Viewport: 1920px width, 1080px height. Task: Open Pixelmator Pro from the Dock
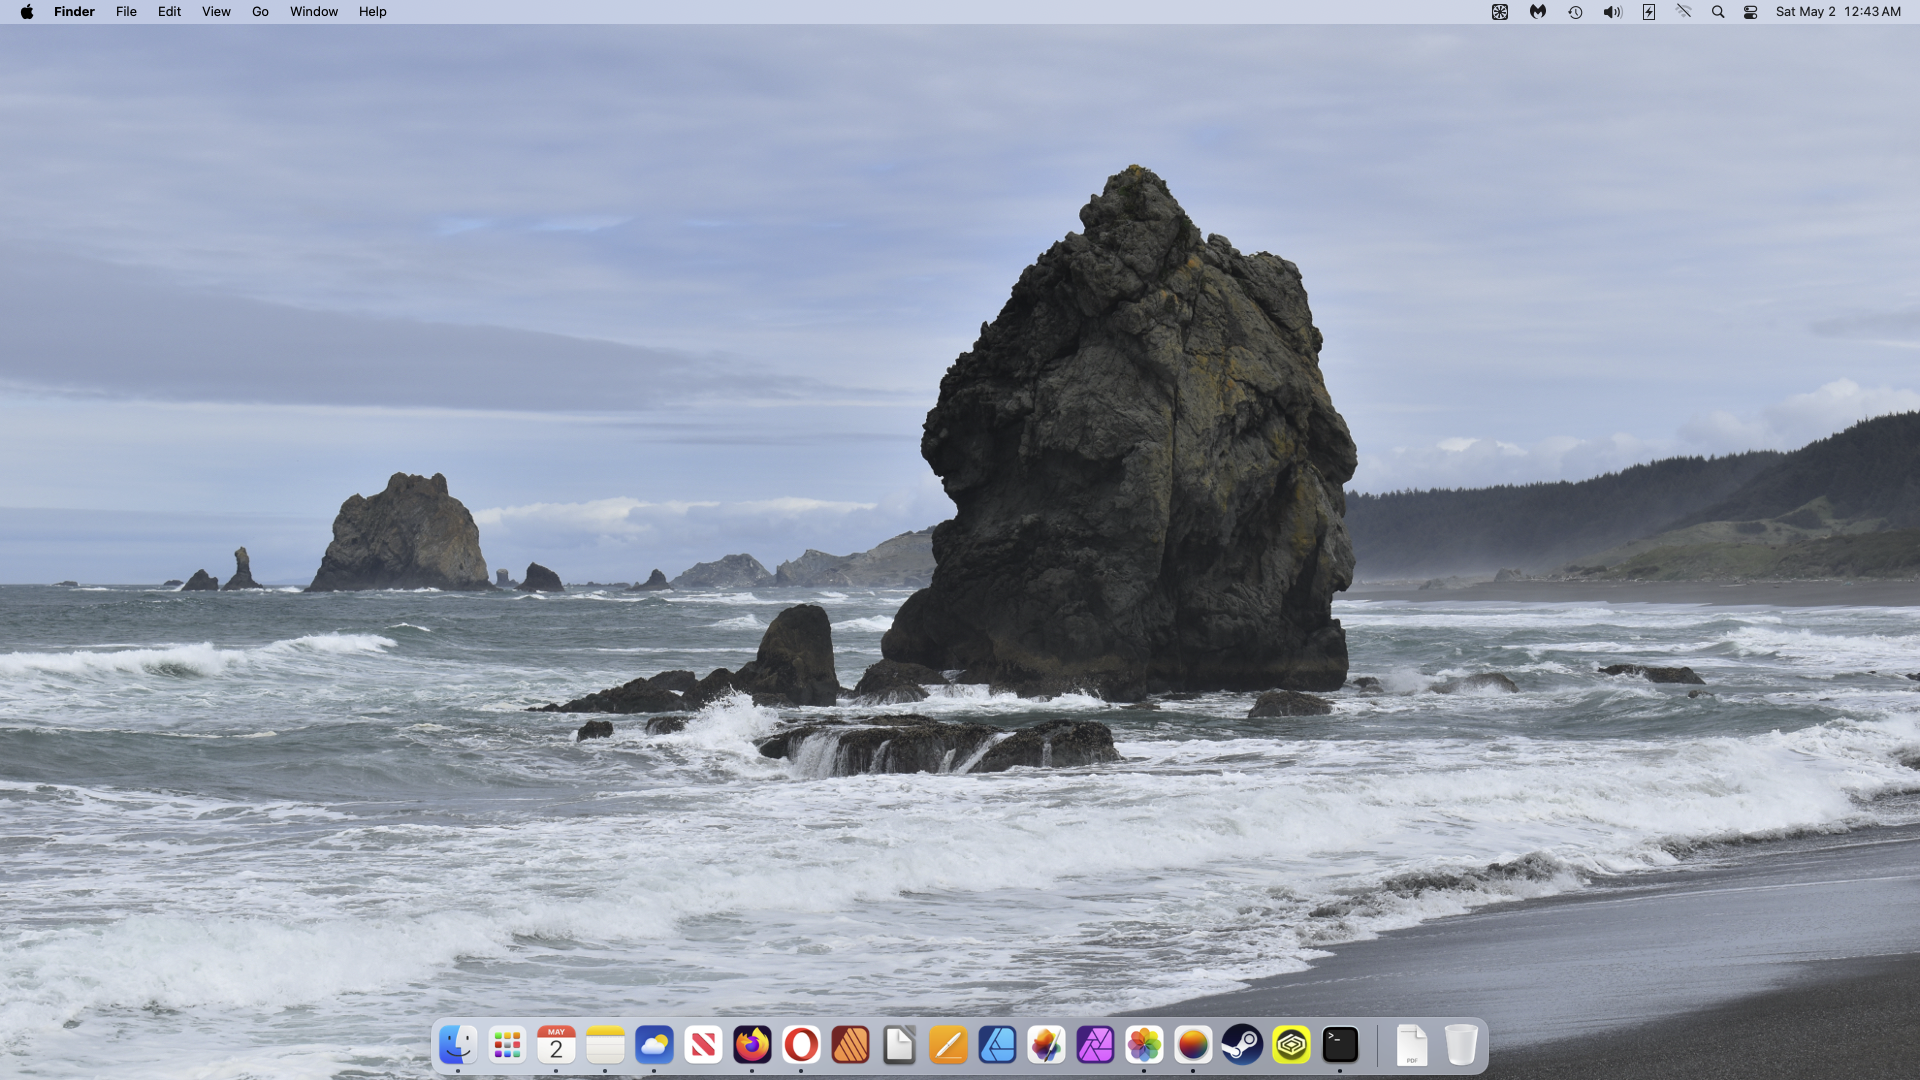point(1046,1046)
